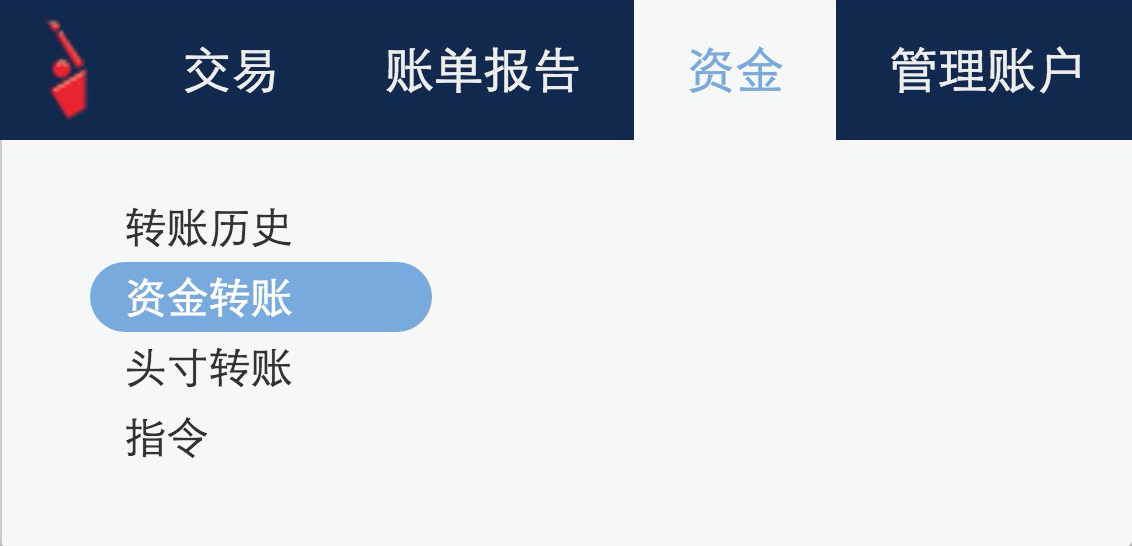
Task: Collapse the active 资金 menu tab
Action: pyautogui.click(x=735, y=70)
